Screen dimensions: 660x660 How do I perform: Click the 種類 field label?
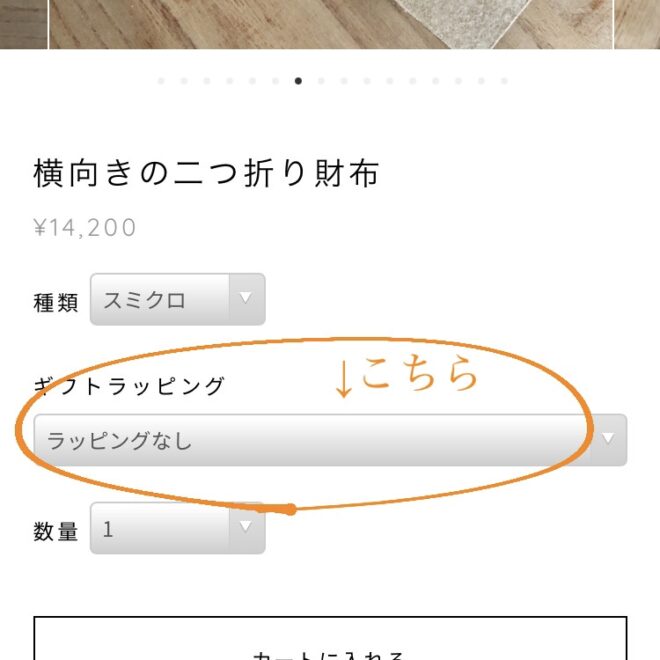click(56, 304)
